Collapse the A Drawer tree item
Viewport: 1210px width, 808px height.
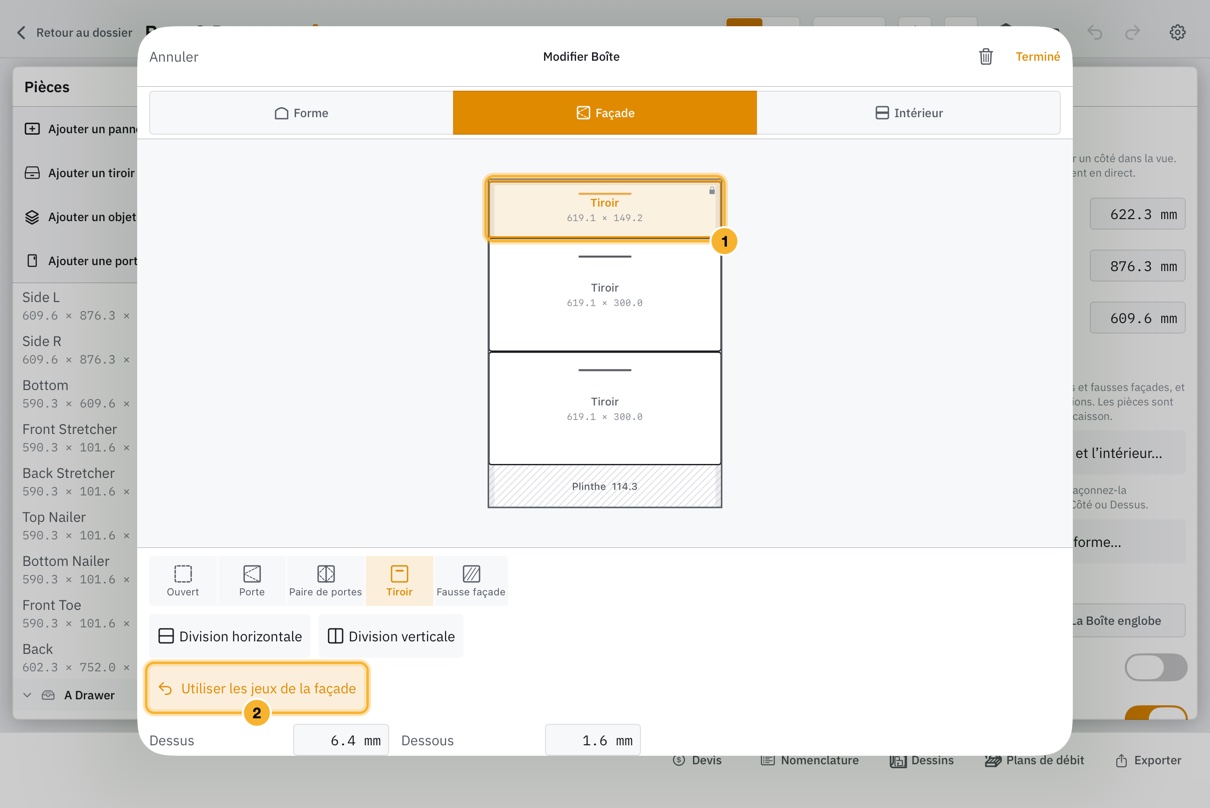pos(27,695)
